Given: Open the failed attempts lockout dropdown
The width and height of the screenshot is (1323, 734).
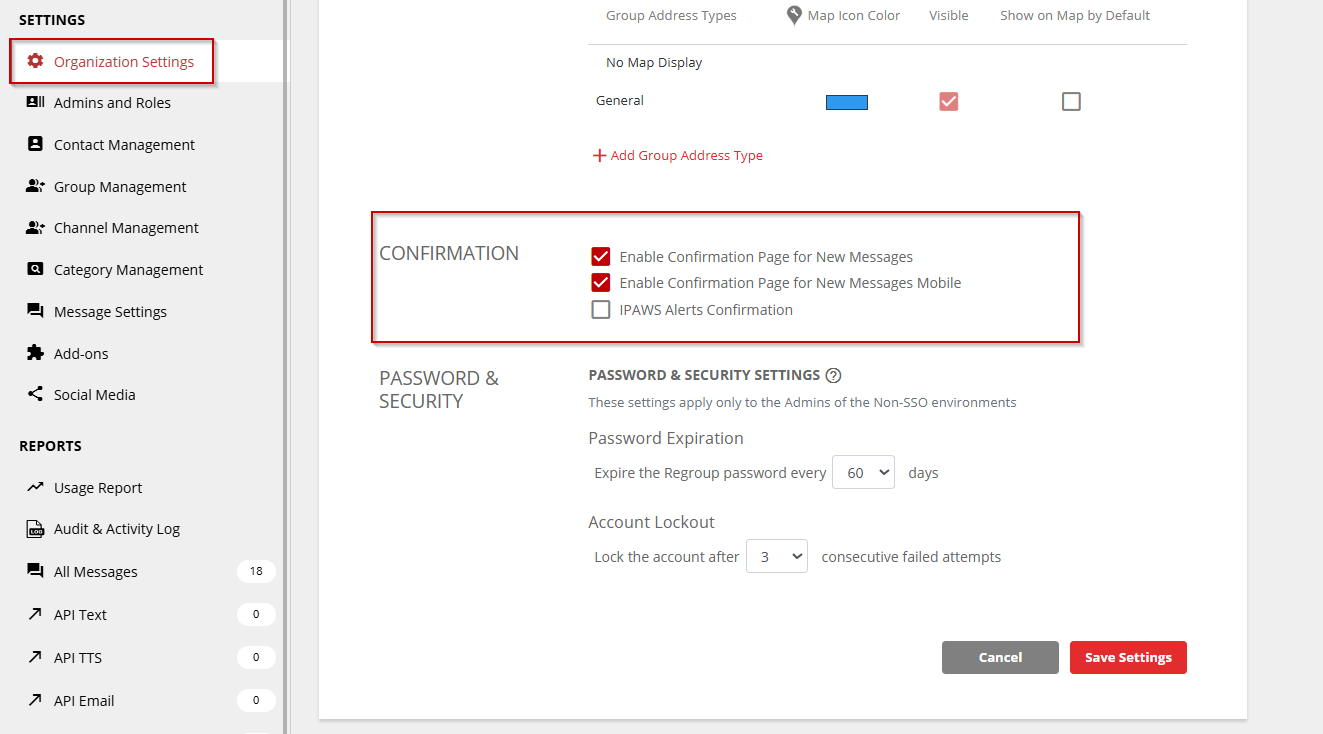Looking at the screenshot, I should 776,557.
